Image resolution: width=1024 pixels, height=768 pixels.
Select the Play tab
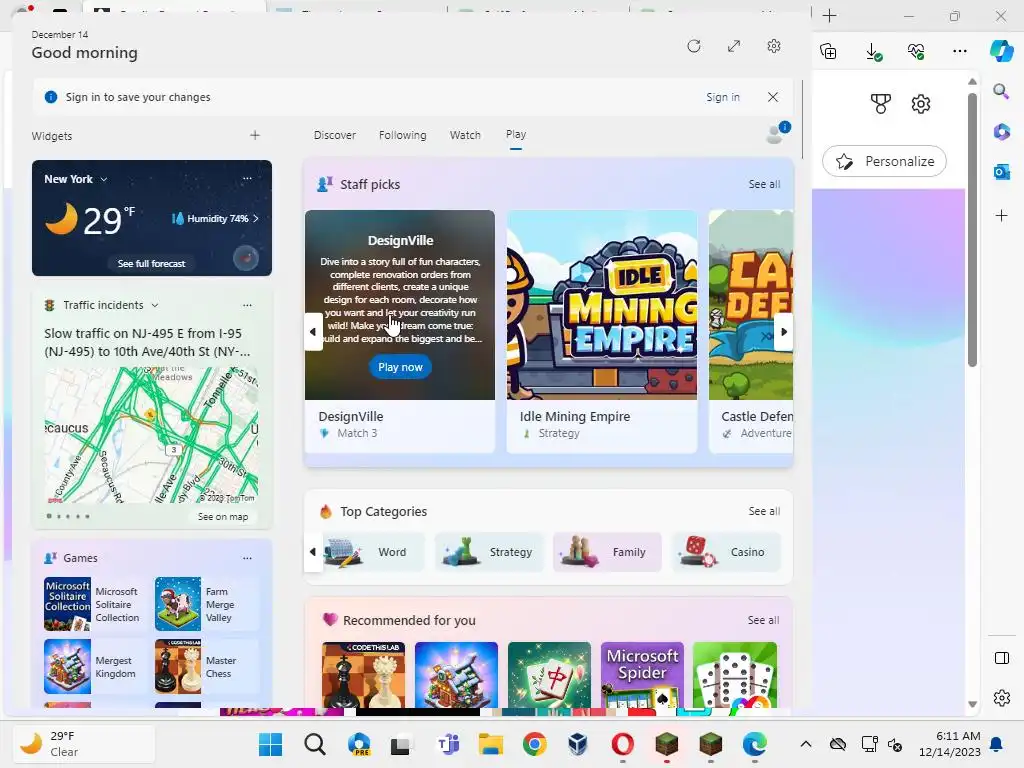click(x=515, y=135)
